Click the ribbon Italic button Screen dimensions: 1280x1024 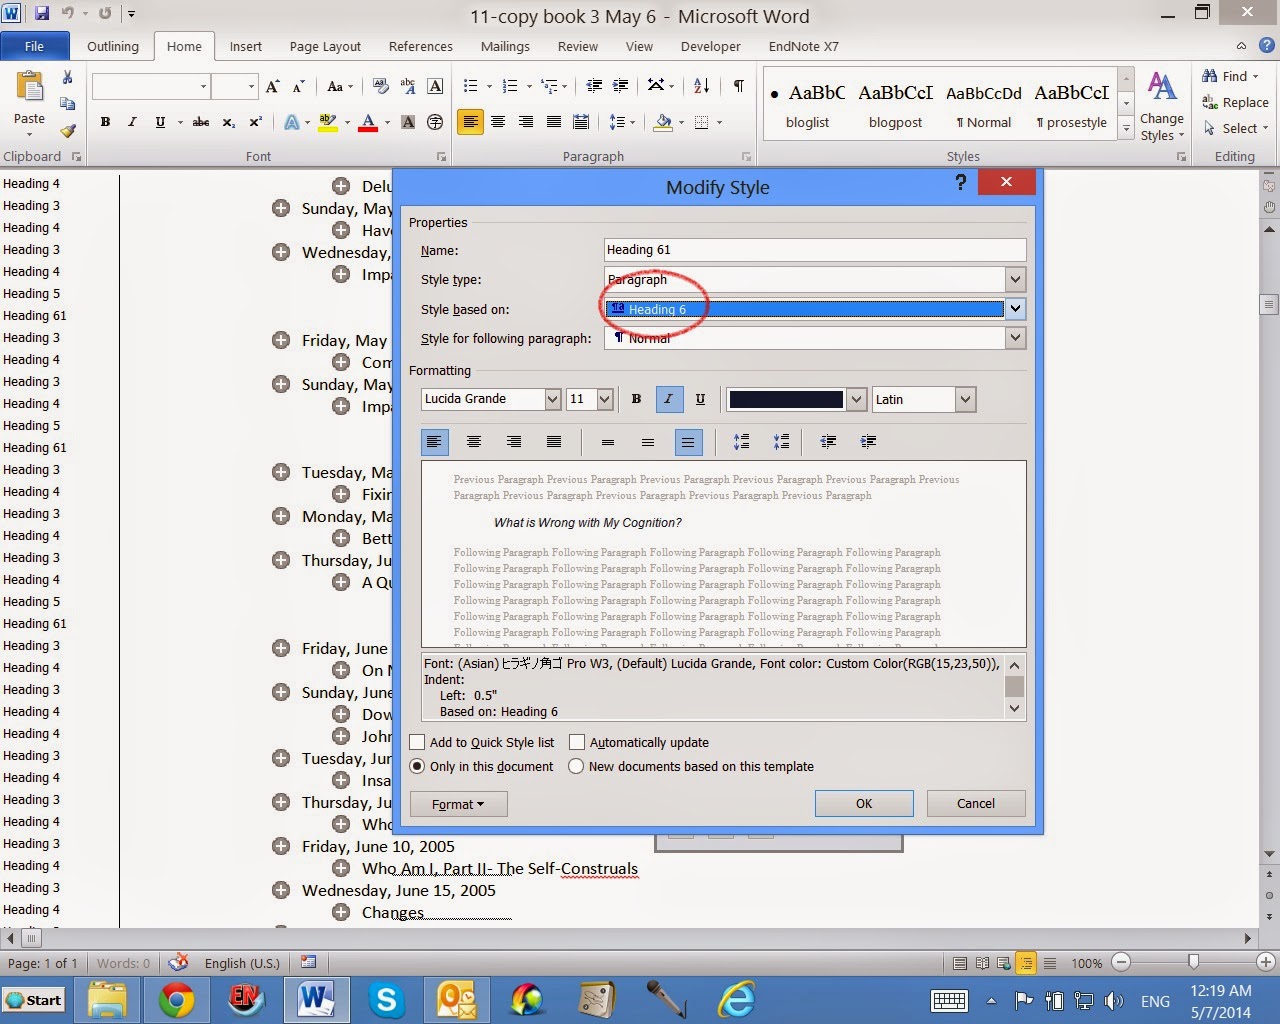(132, 122)
